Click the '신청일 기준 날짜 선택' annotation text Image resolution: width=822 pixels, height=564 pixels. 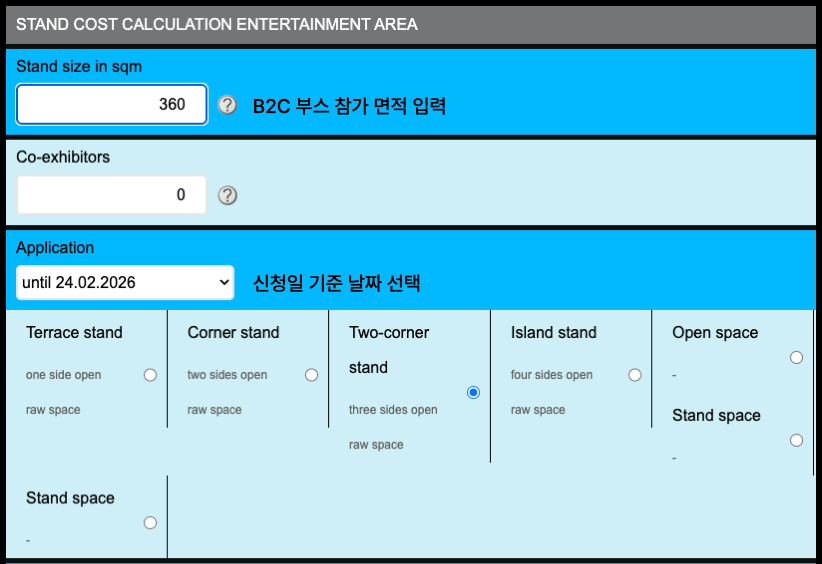(x=337, y=283)
